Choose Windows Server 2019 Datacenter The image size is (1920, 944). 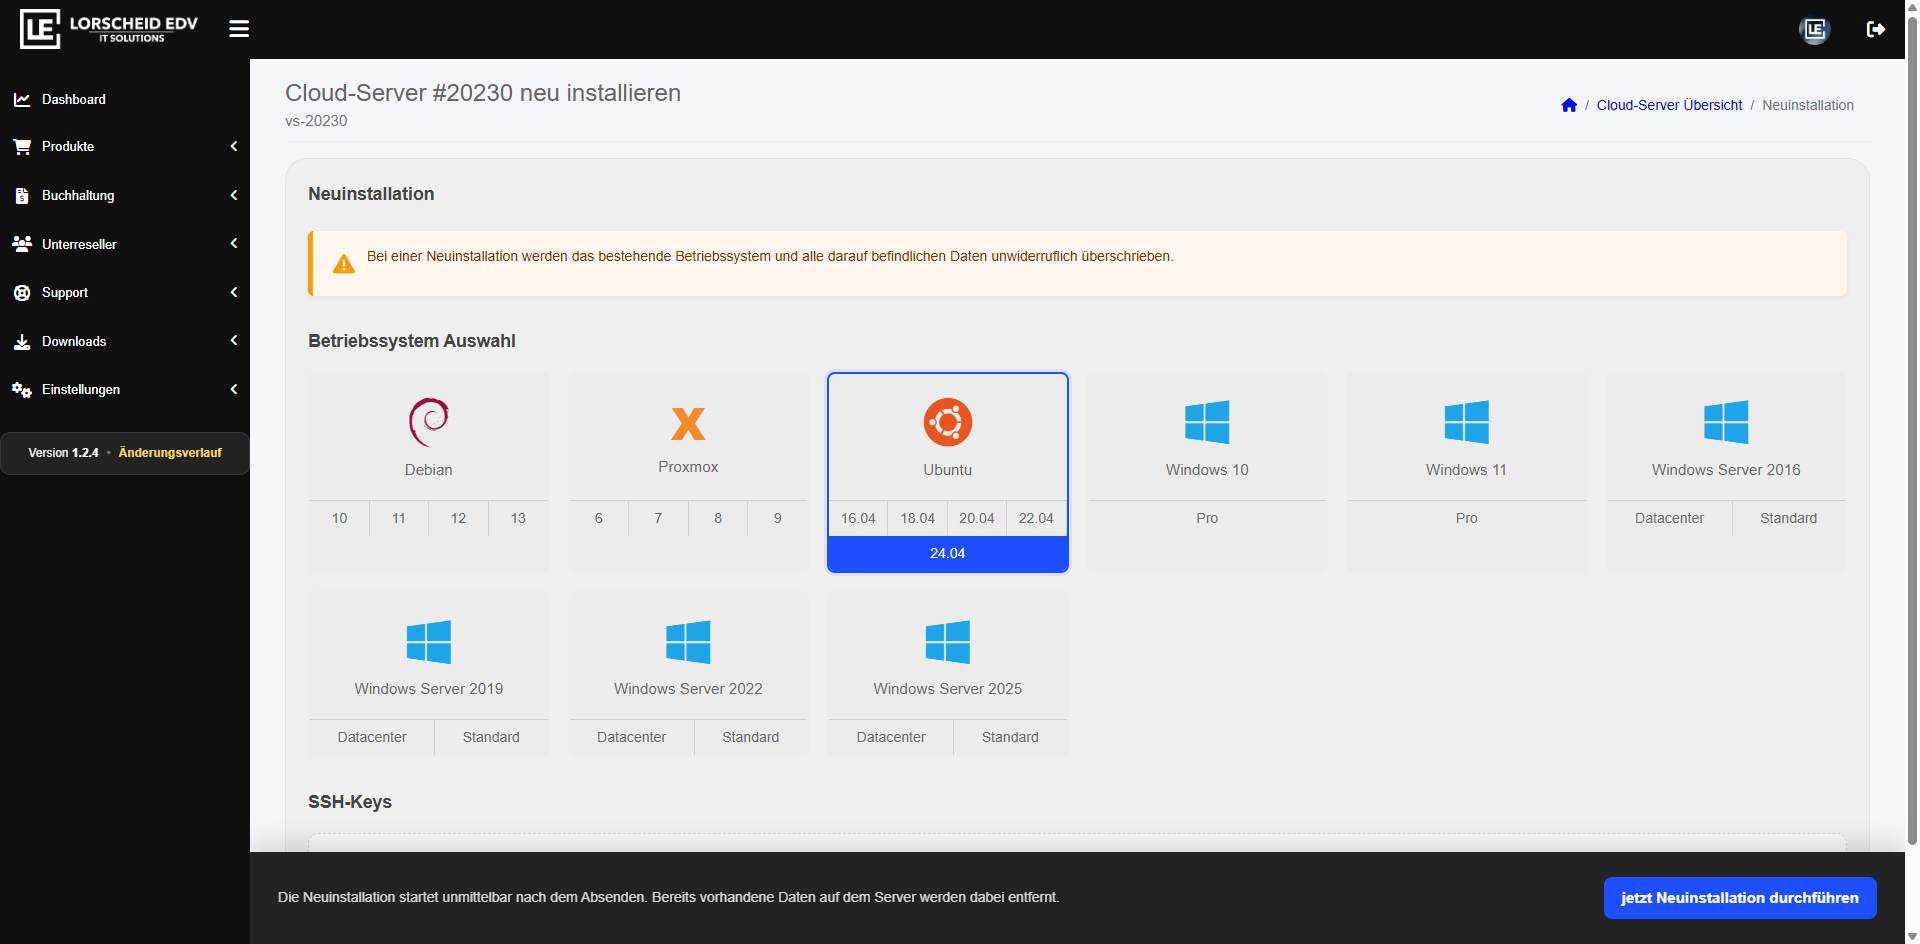[x=372, y=737]
